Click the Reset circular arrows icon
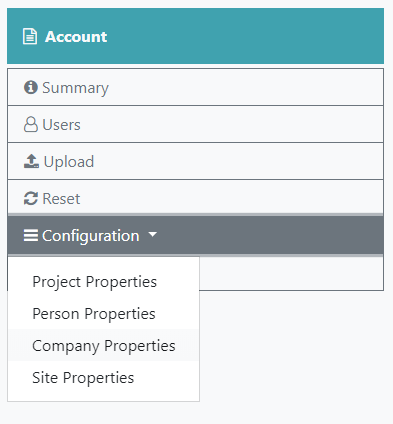Image resolution: width=393 pixels, height=424 pixels. tap(31, 198)
